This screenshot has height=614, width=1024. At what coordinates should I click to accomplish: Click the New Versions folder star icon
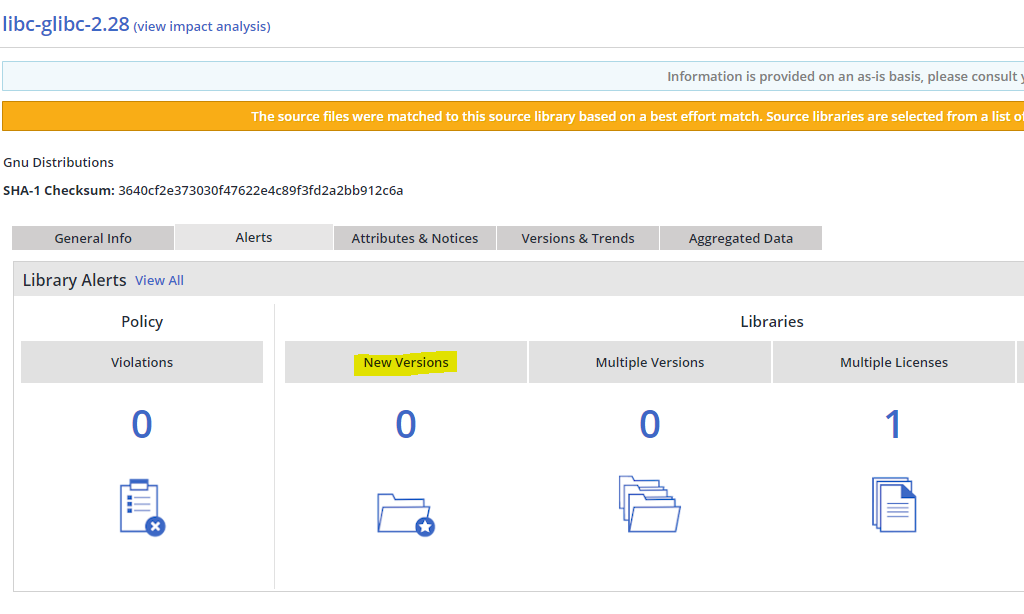point(405,513)
